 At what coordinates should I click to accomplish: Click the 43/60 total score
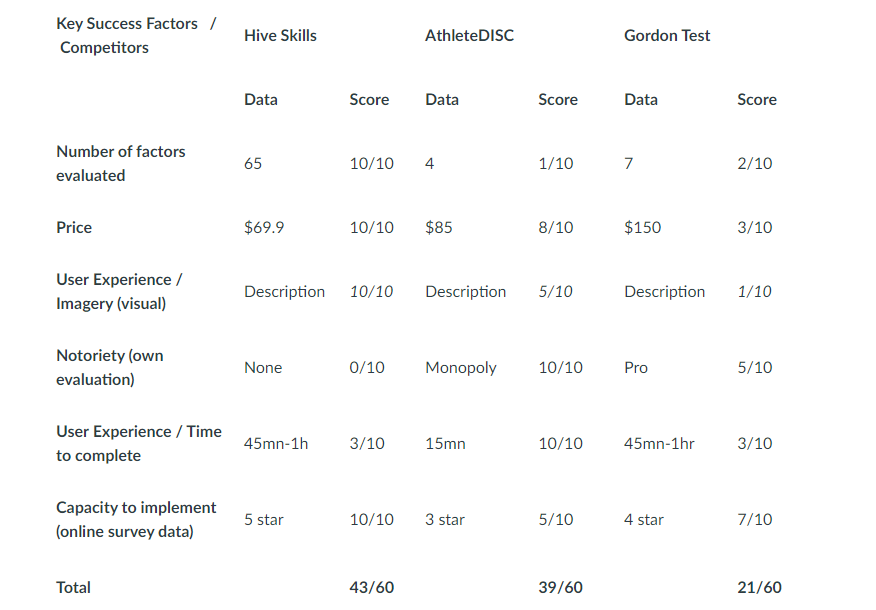click(x=371, y=588)
